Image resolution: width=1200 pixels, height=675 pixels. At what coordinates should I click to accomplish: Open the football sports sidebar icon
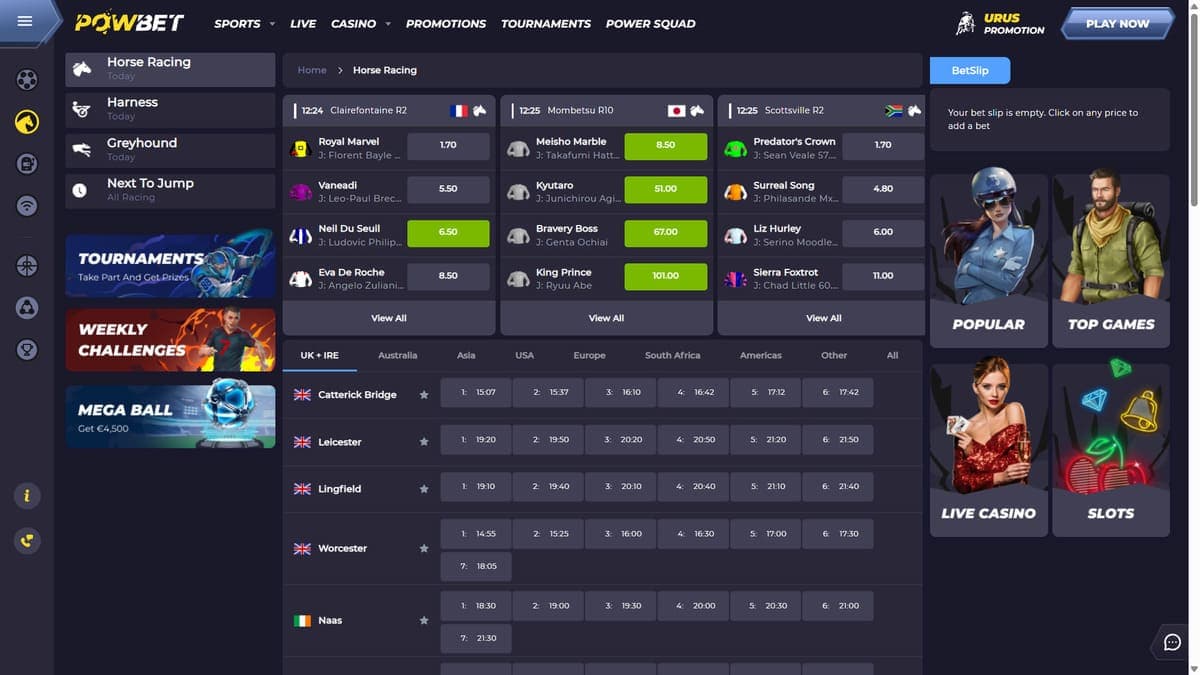(27, 78)
